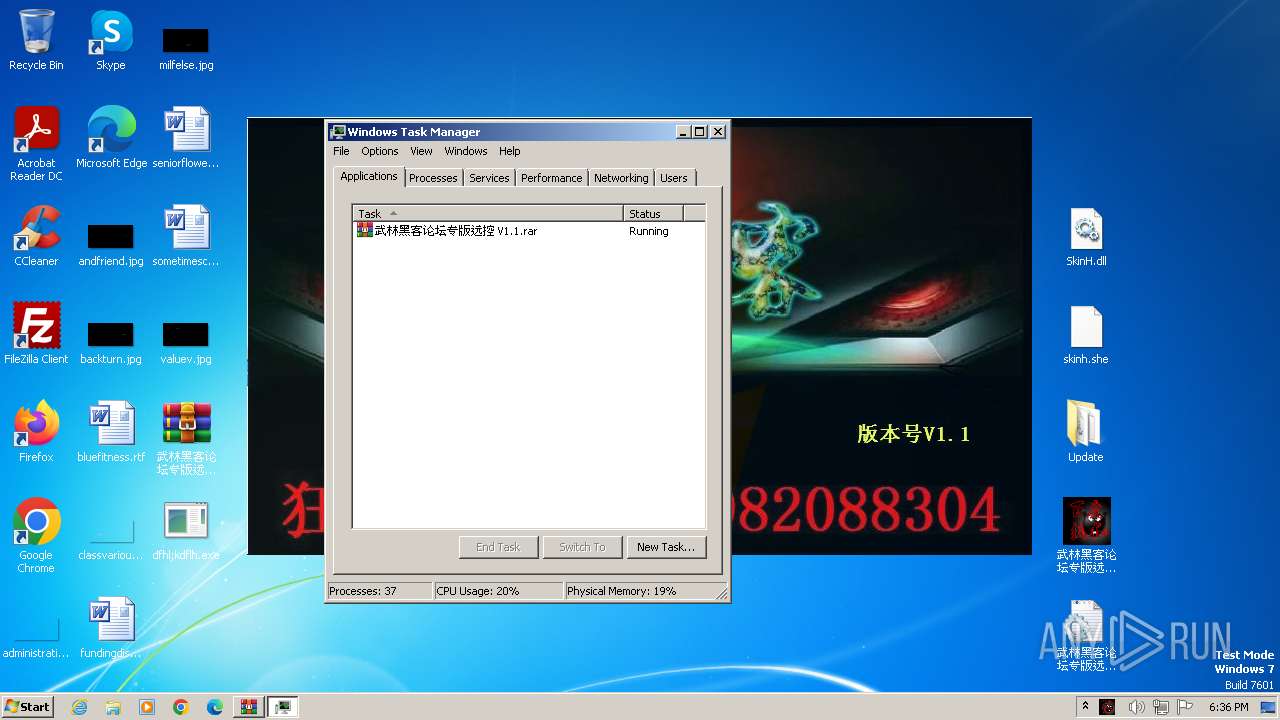Switch to the Networking tab
This screenshot has height=720, width=1280.
tap(621, 178)
